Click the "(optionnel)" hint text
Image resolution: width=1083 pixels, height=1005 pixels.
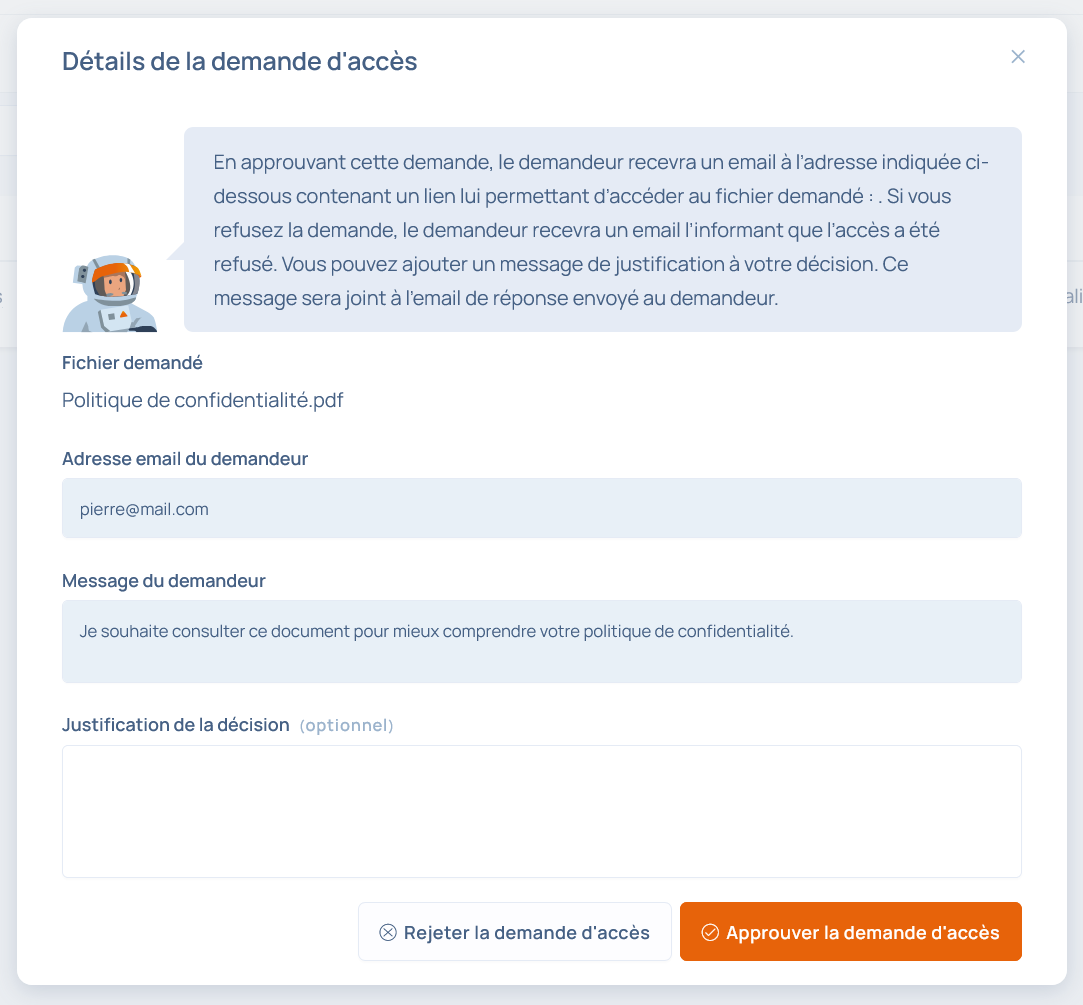click(347, 726)
